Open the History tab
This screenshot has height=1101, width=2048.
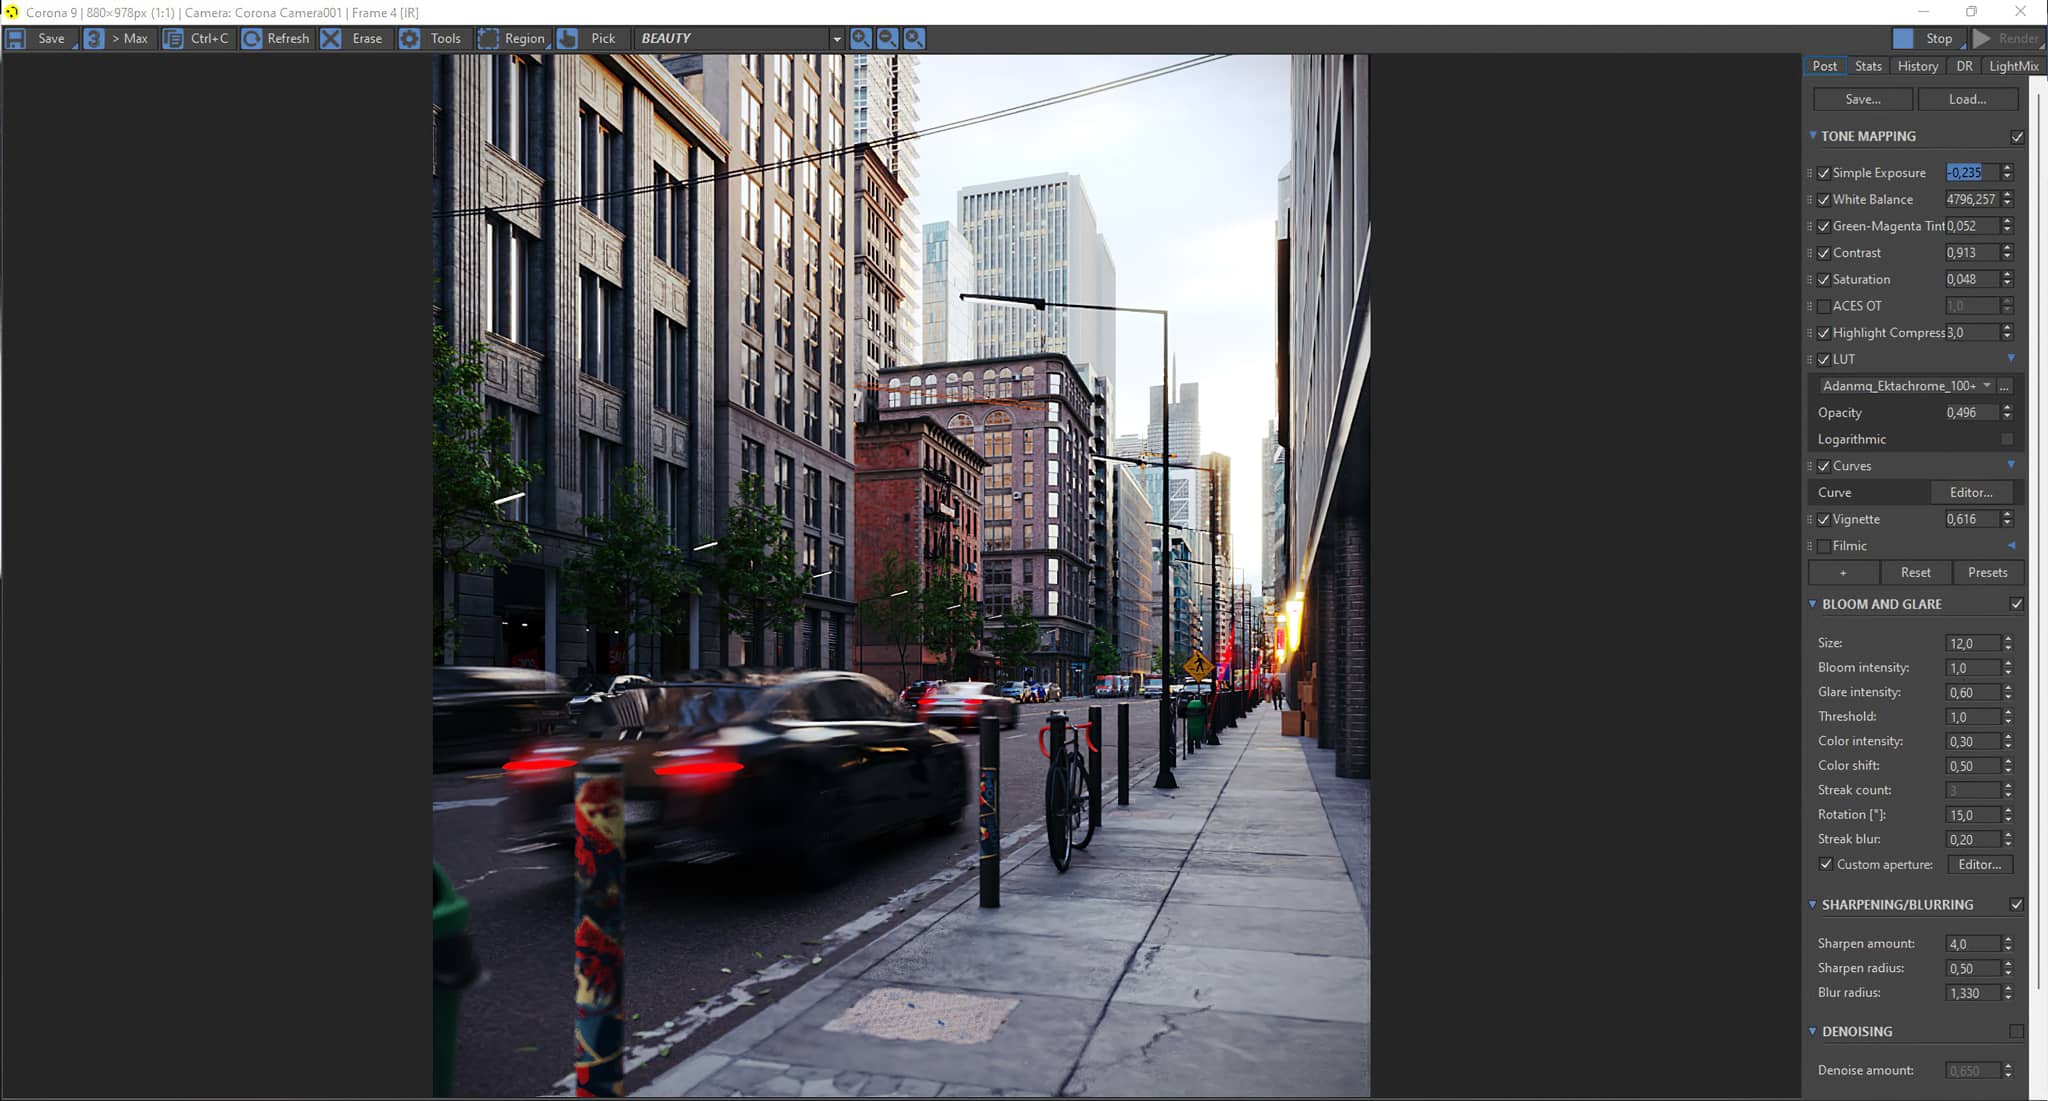1917,66
